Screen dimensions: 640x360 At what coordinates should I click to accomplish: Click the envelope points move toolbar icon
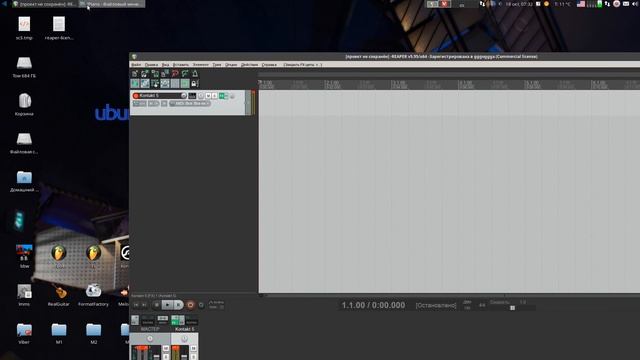tap(165, 84)
